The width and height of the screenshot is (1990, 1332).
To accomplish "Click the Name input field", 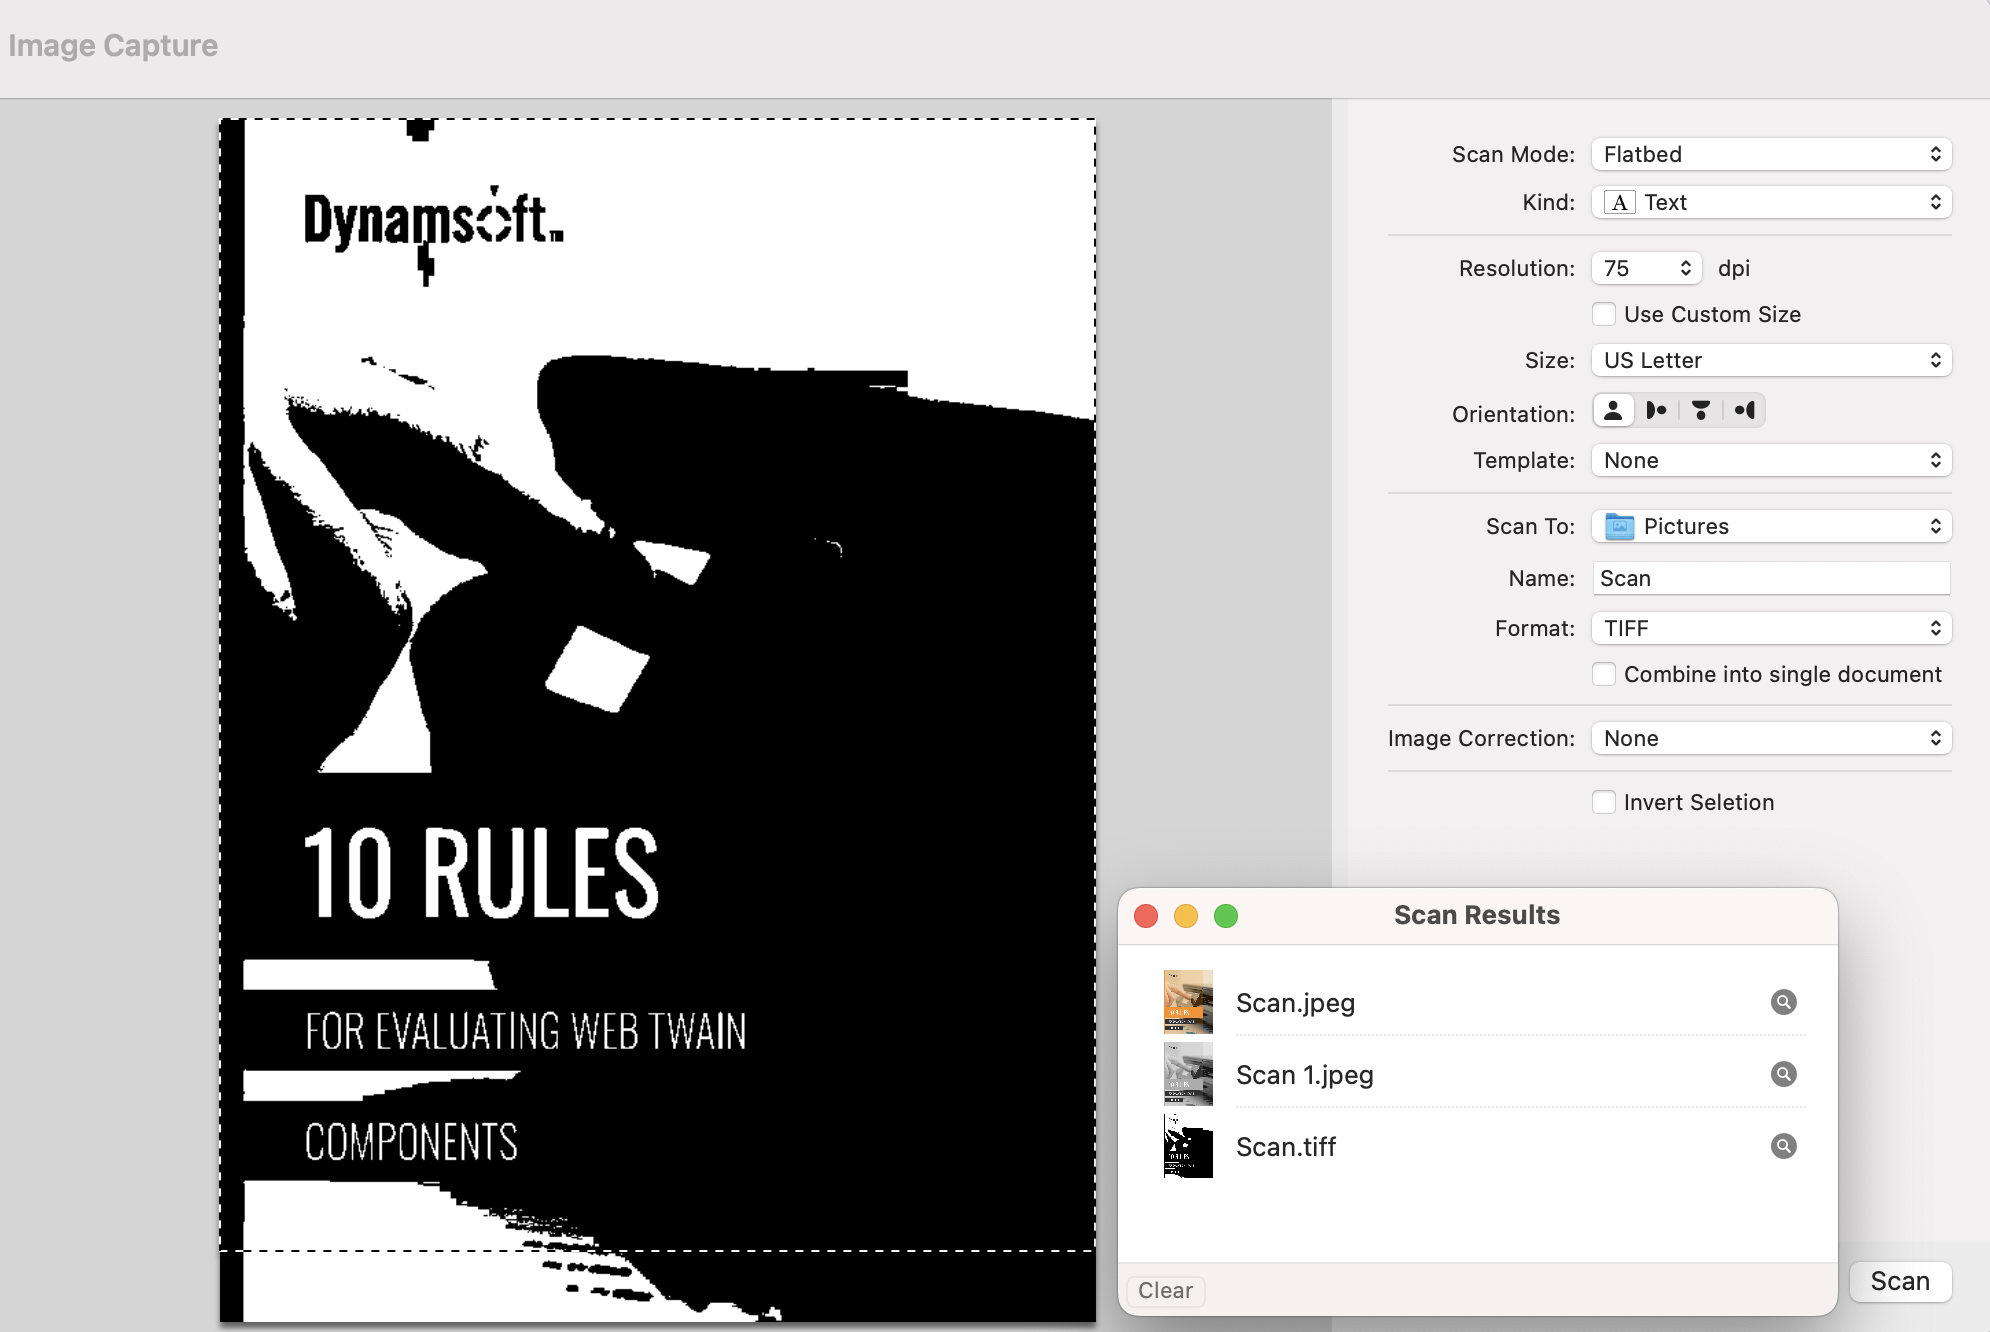I will click(1771, 578).
